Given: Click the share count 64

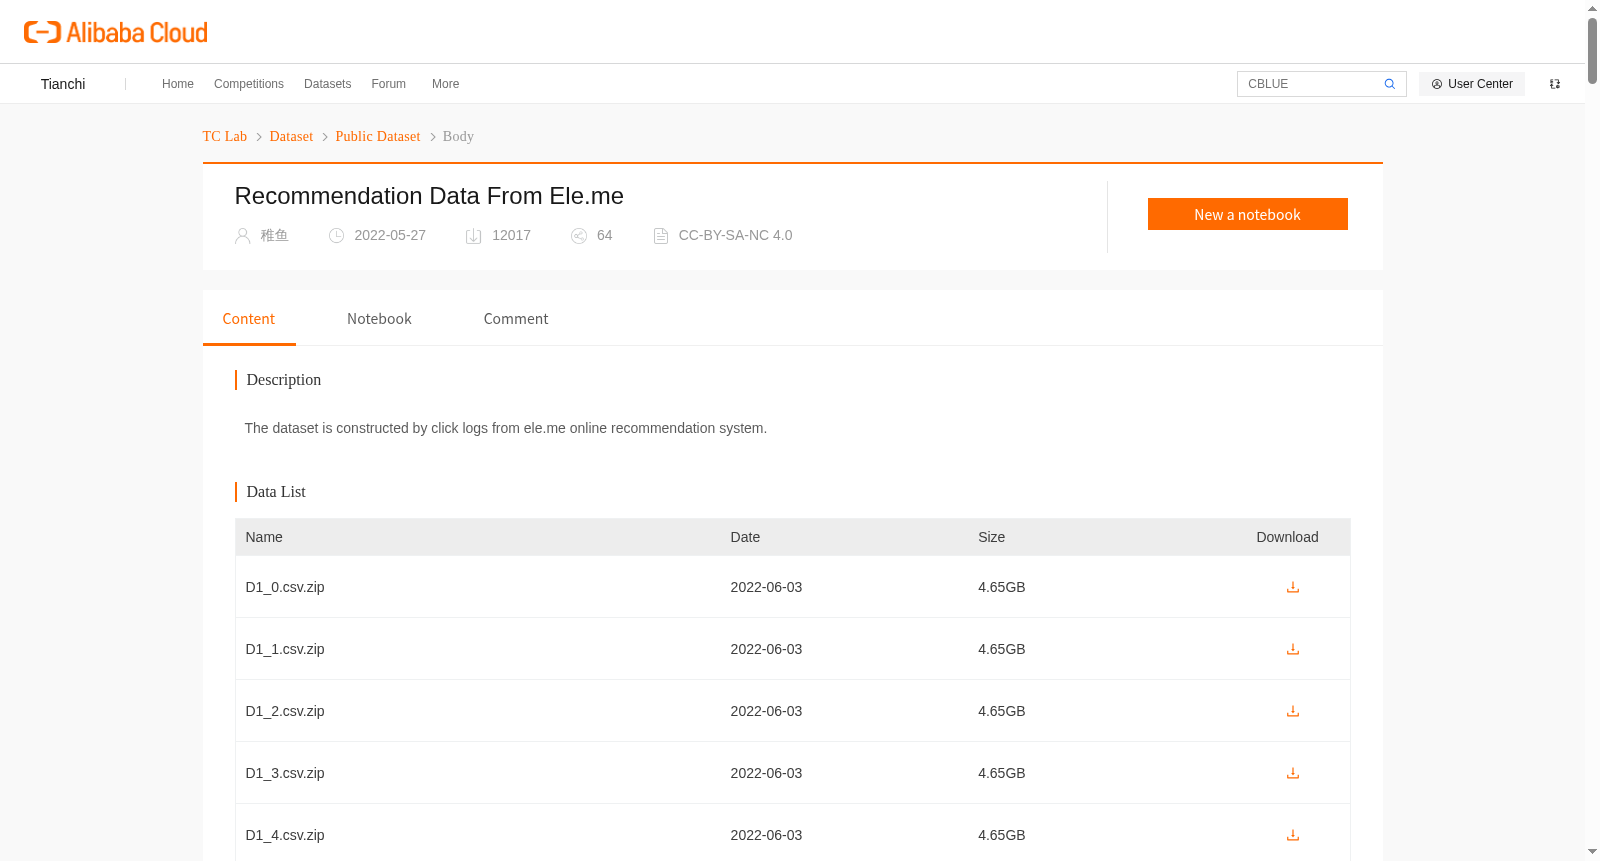Looking at the screenshot, I should click(605, 236).
